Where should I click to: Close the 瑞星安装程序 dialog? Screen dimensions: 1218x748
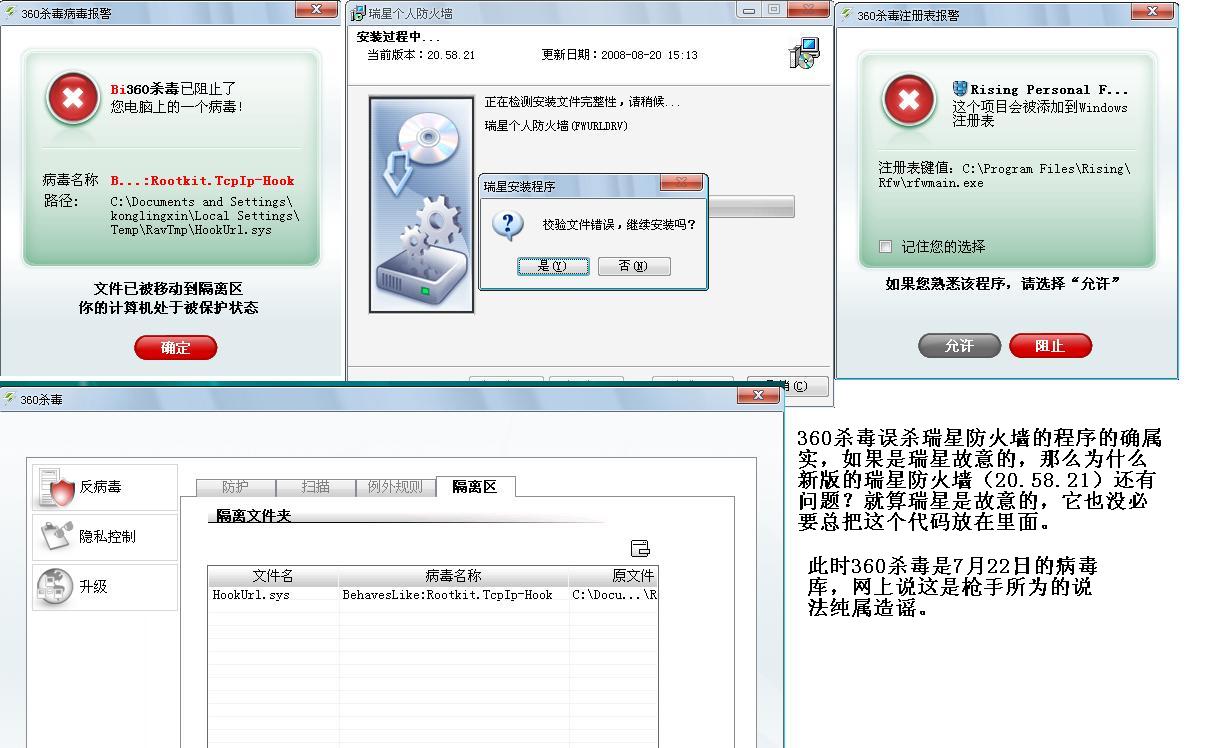tap(681, 183)
